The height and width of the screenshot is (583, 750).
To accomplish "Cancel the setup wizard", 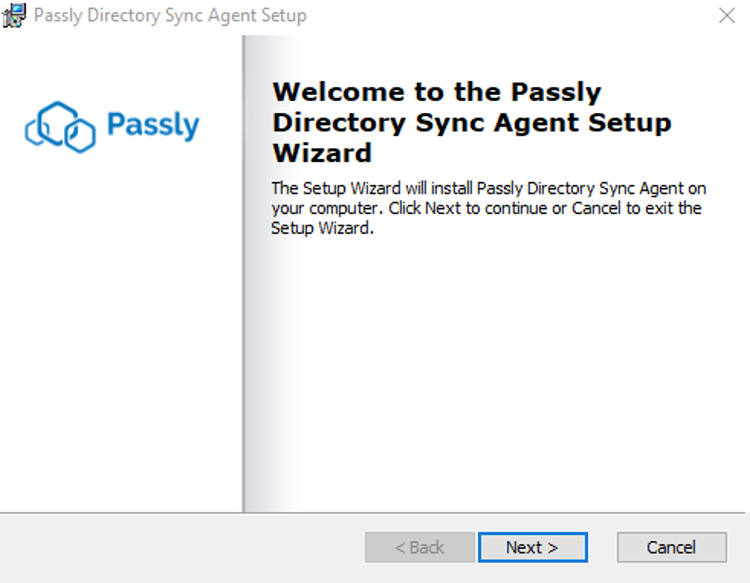I will point(672,547).
